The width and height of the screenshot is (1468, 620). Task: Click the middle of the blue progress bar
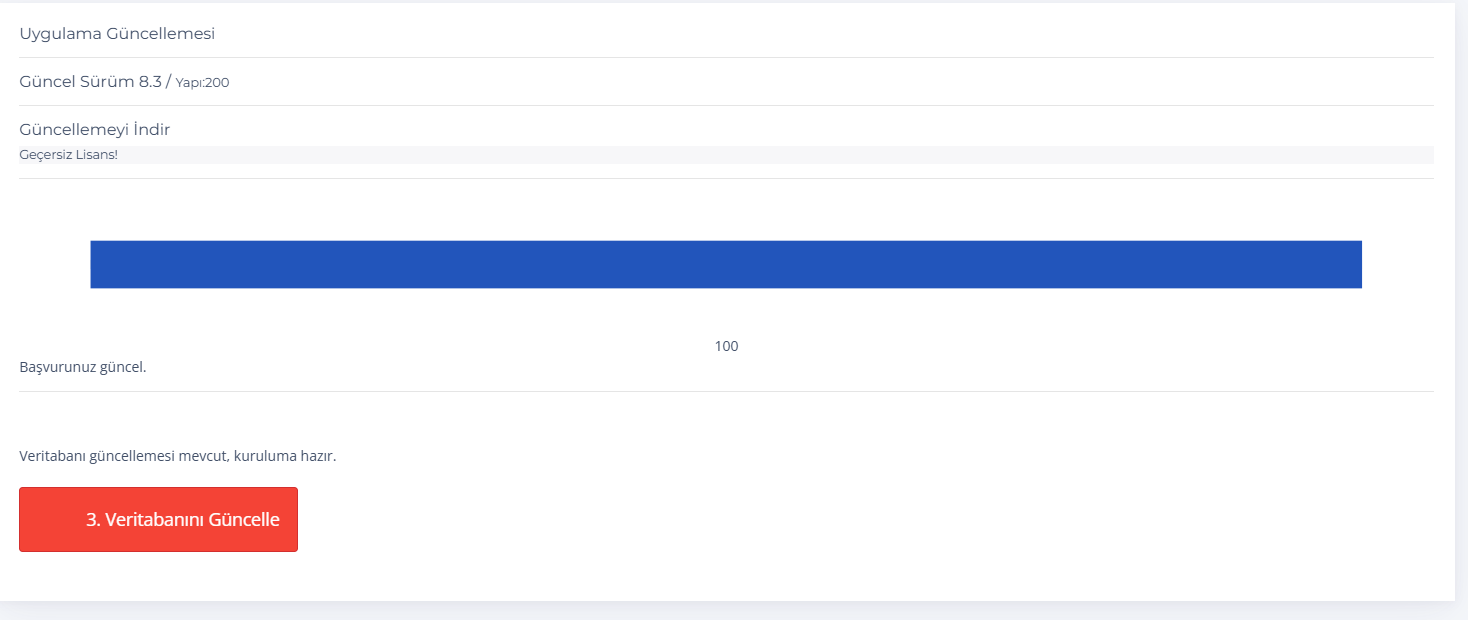click(726, 264)
